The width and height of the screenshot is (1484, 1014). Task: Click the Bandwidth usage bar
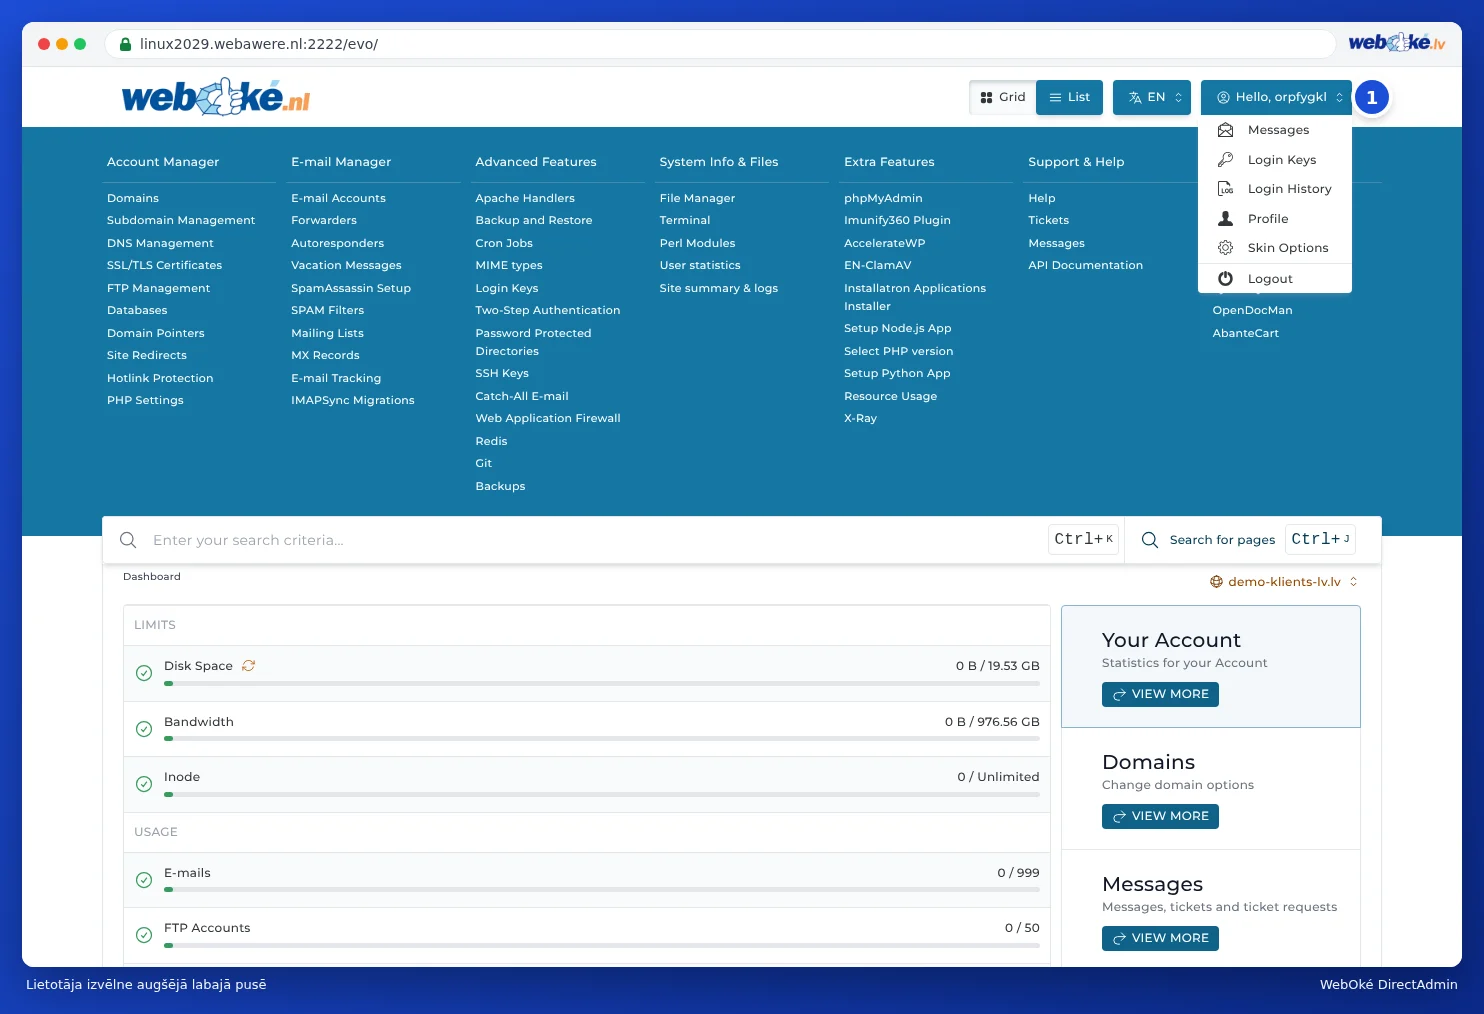click(x=602, y=739)
